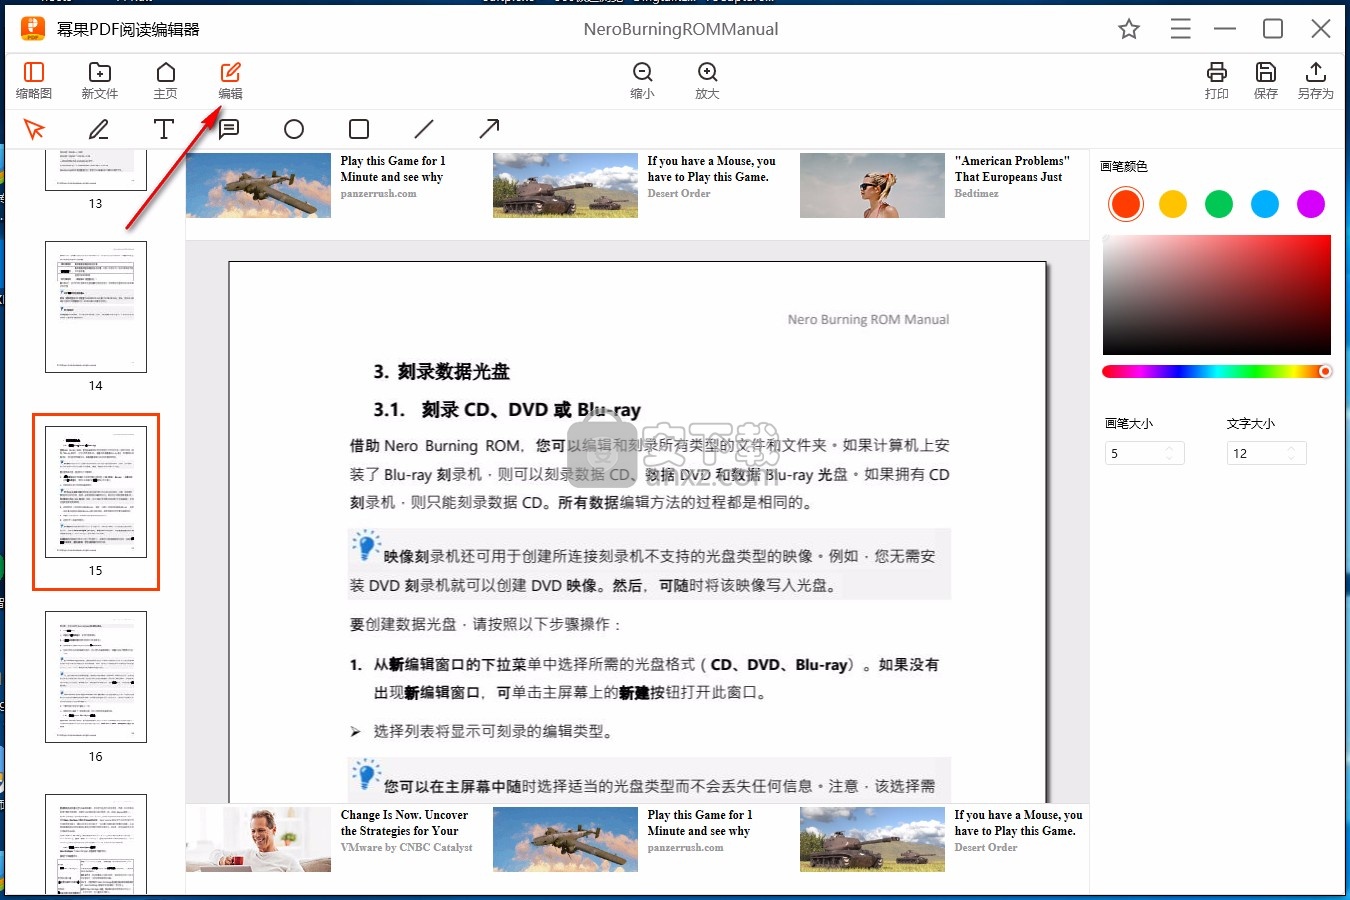Open page 16 thumbnail

96,677
